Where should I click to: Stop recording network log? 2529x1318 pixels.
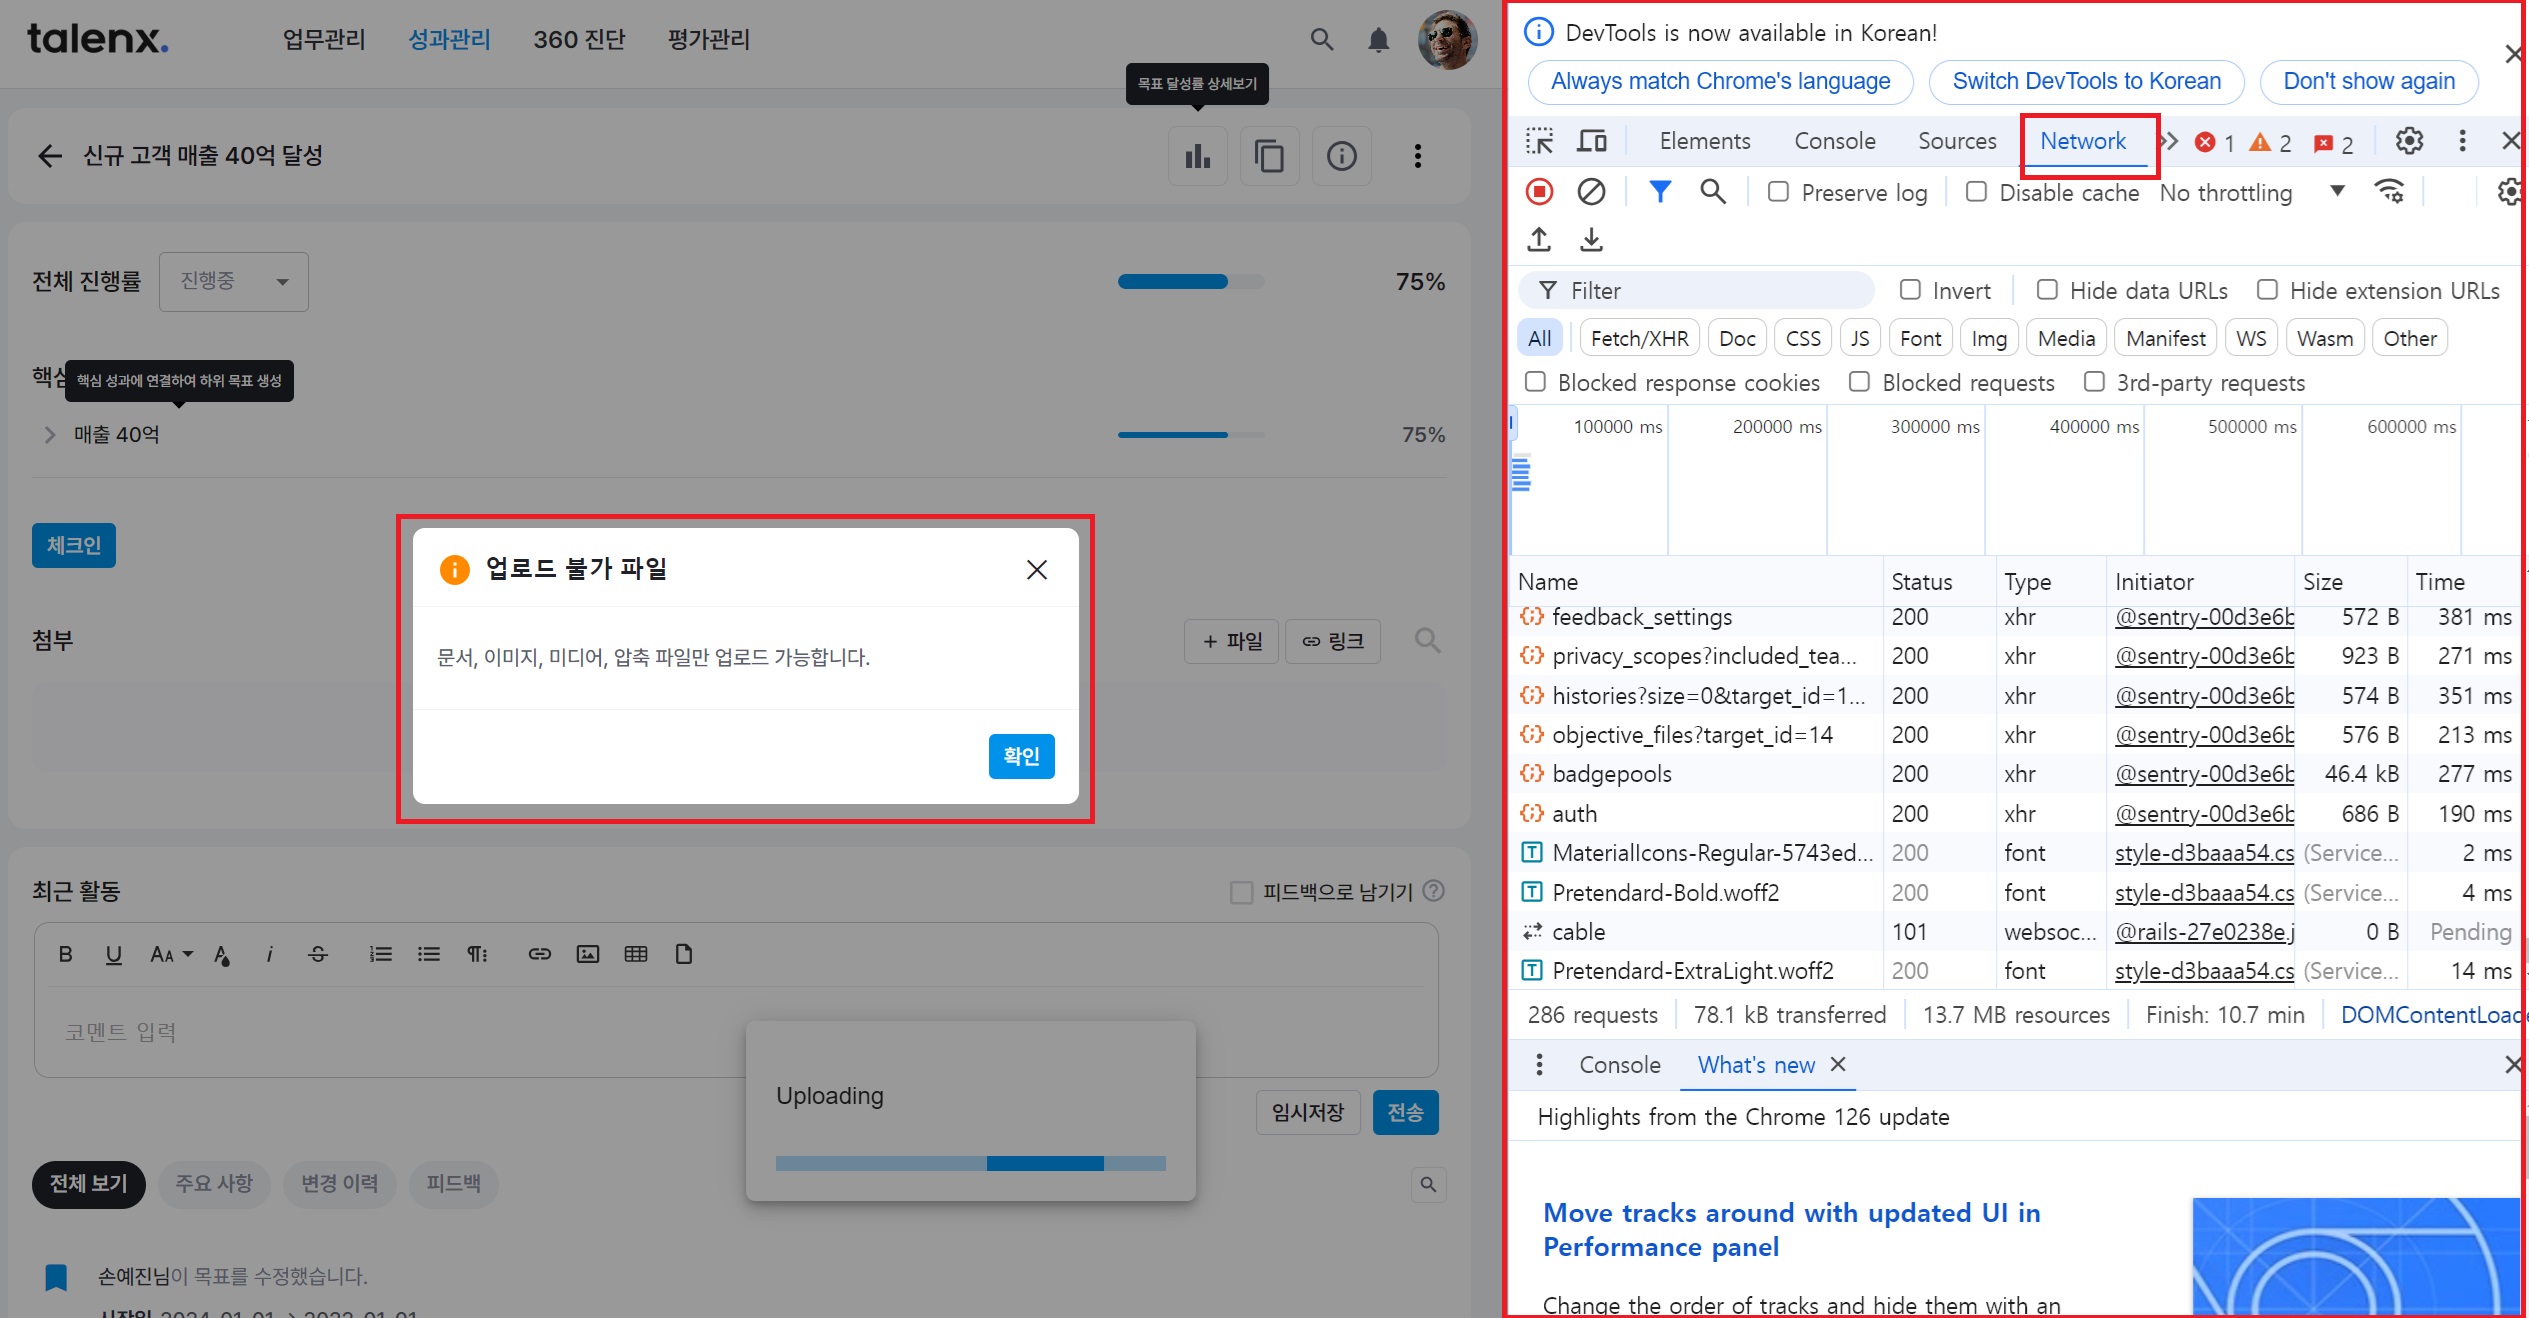point(1539,191)
